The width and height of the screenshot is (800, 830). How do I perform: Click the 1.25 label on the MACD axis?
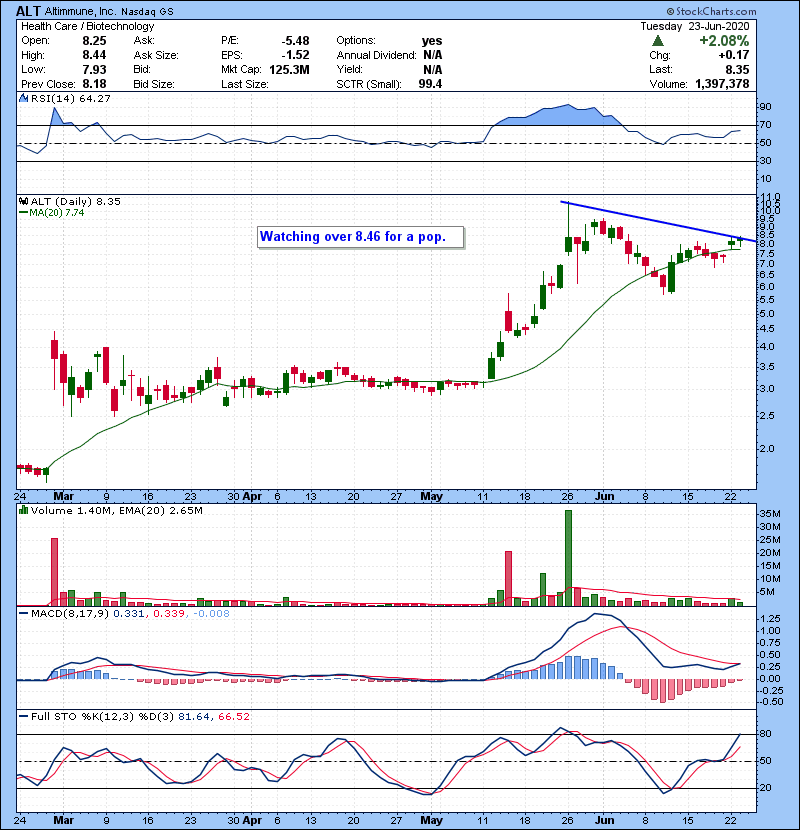pos(770,619)
